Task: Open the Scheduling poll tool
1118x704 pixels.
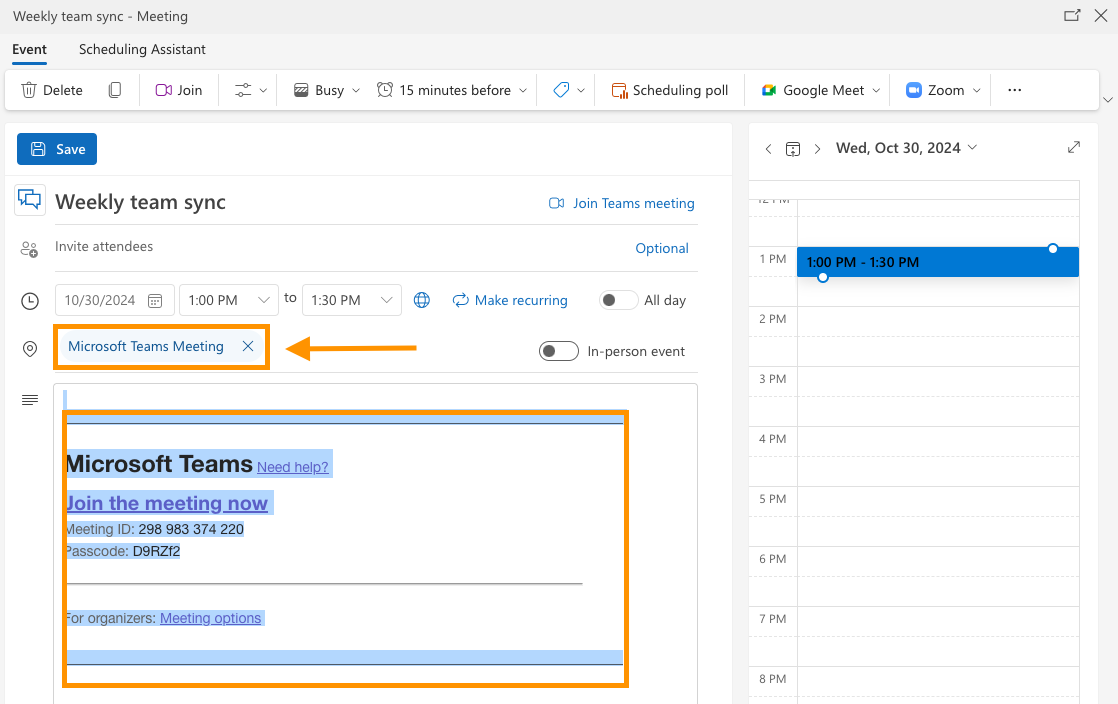Action: point(670,90)
